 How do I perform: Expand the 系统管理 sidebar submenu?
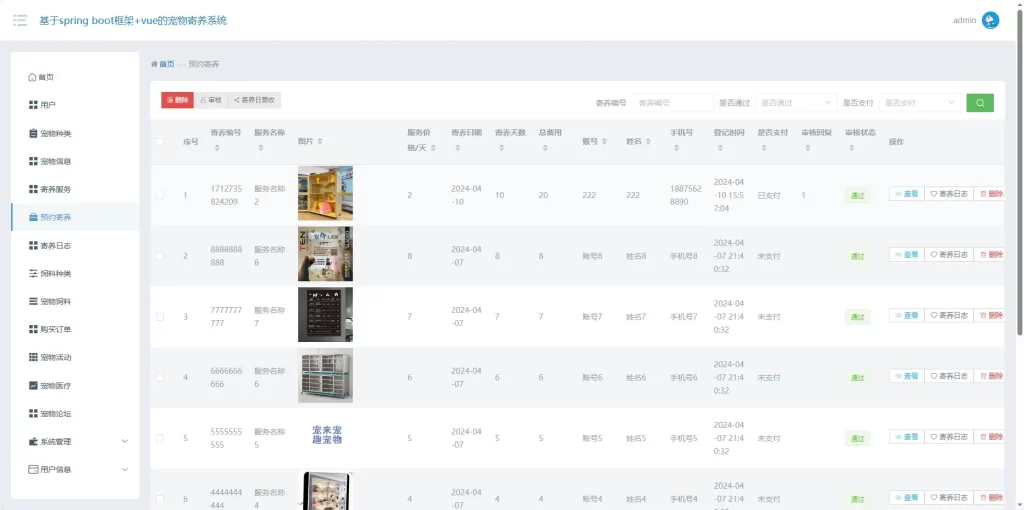124,441
